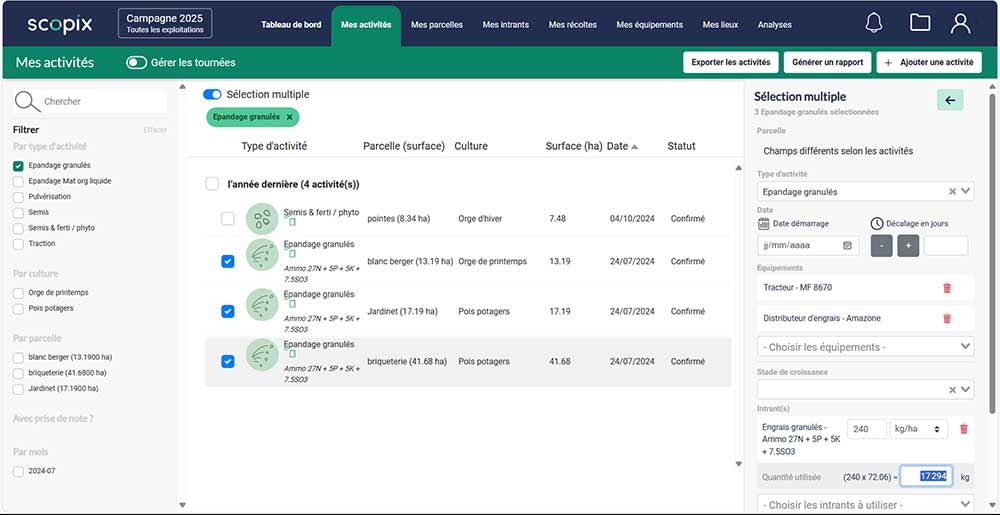The height and width of the screenshot is (515, 1000).
Task: Click Quantité utilisée field showing 17294
Action: 927,476
